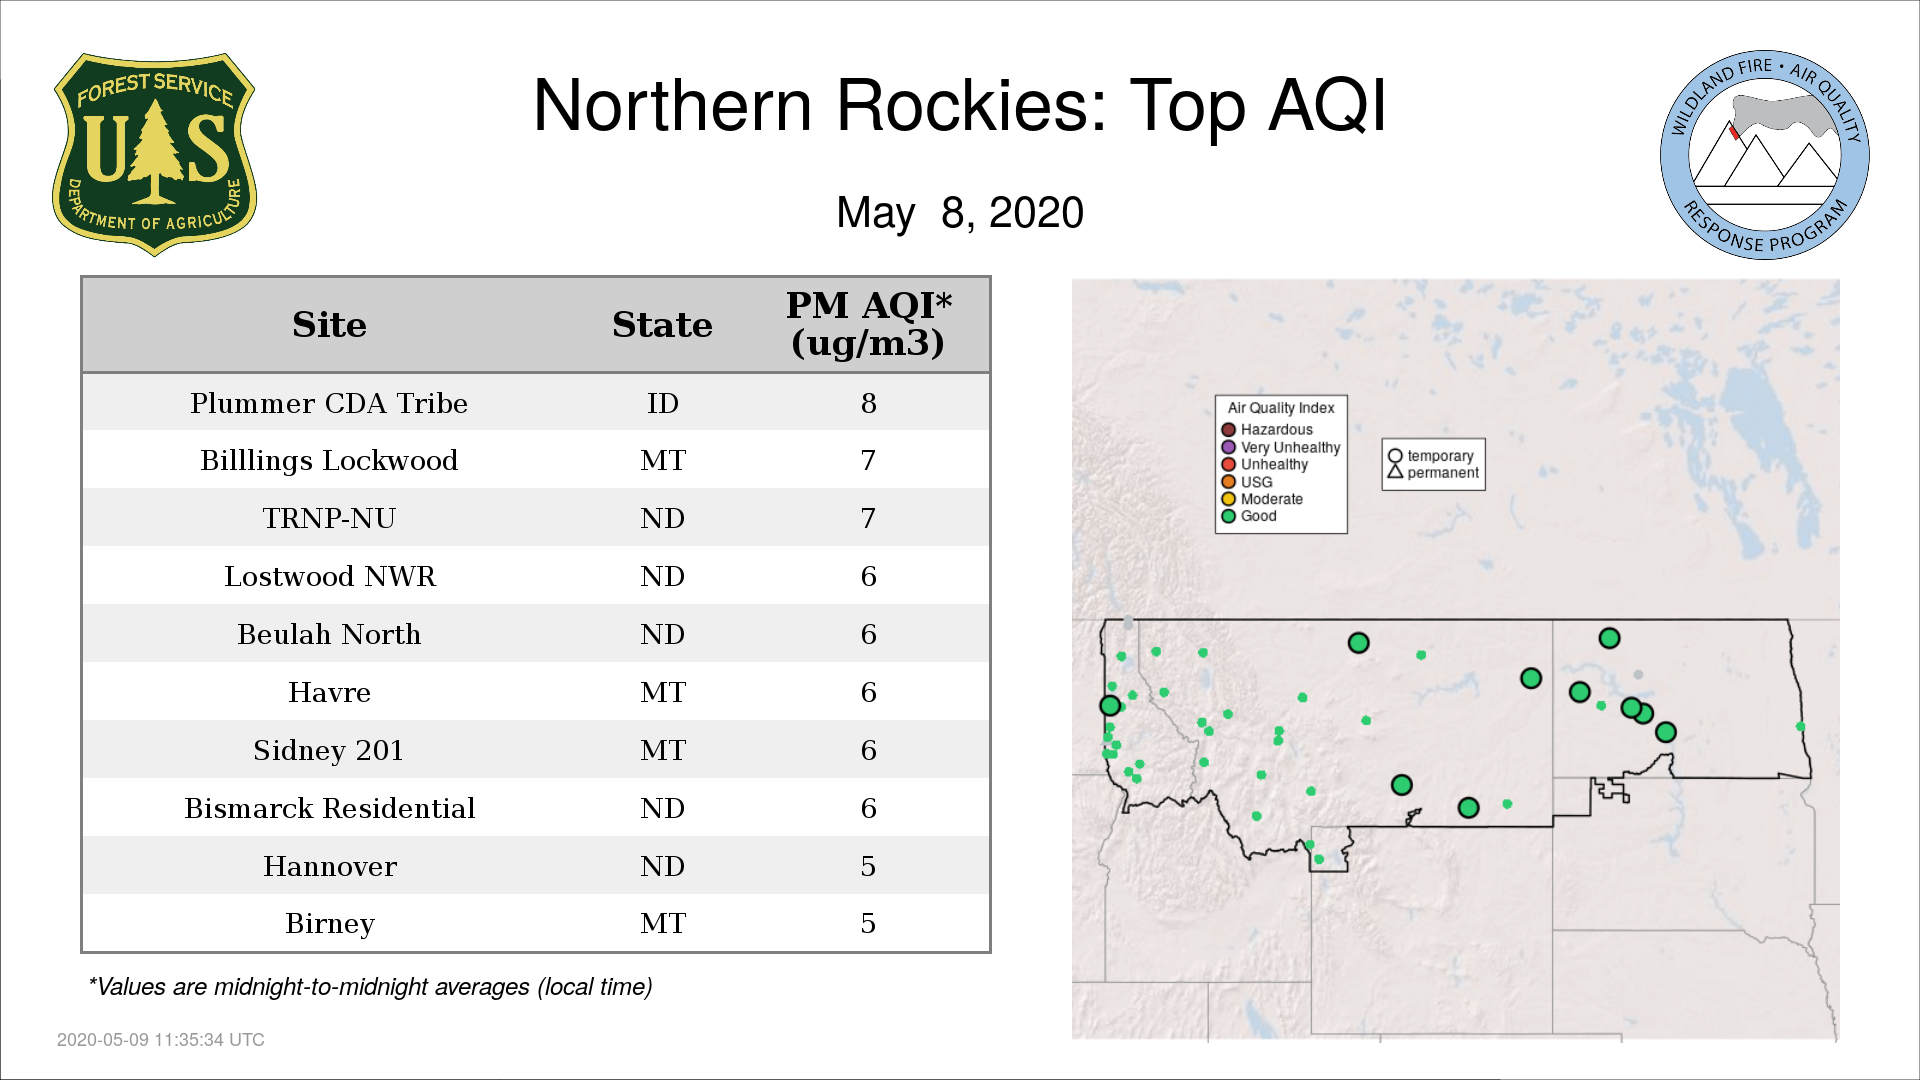Click the temporary circle symbol in legend
The image size is (1920, 1080).
(x=1395, y=456)
